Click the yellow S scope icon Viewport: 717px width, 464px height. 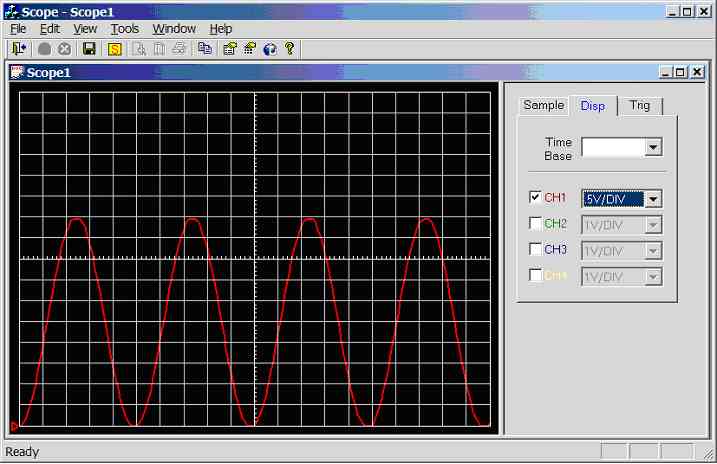[x=114, y=48]
